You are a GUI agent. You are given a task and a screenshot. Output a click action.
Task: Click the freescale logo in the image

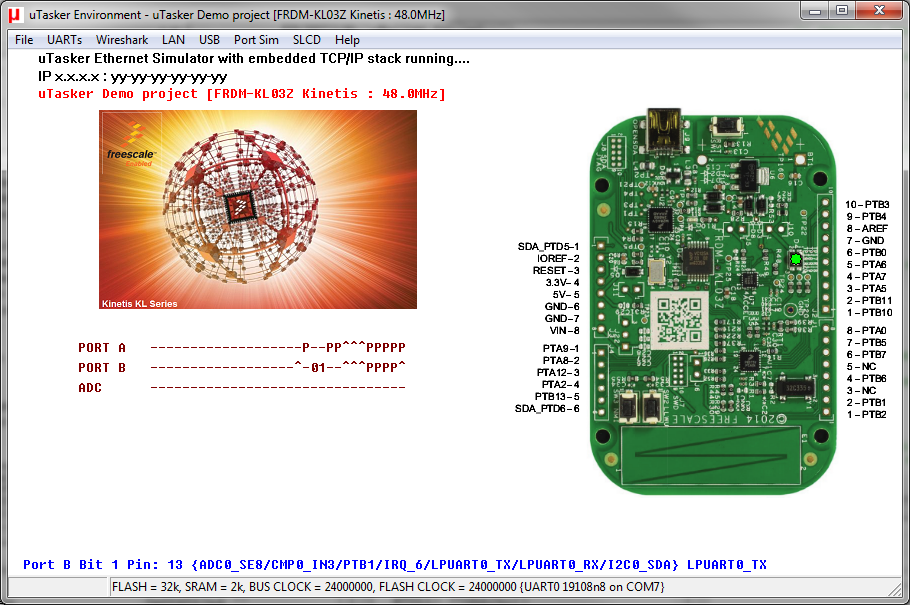click(131, 145)
